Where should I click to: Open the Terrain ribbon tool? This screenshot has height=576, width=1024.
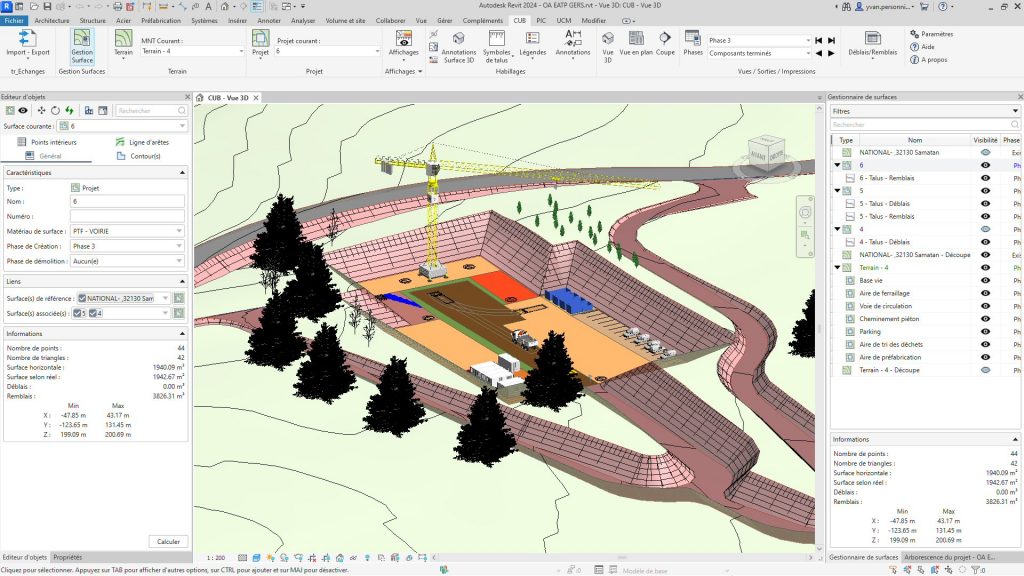click(x=123, y=43)
